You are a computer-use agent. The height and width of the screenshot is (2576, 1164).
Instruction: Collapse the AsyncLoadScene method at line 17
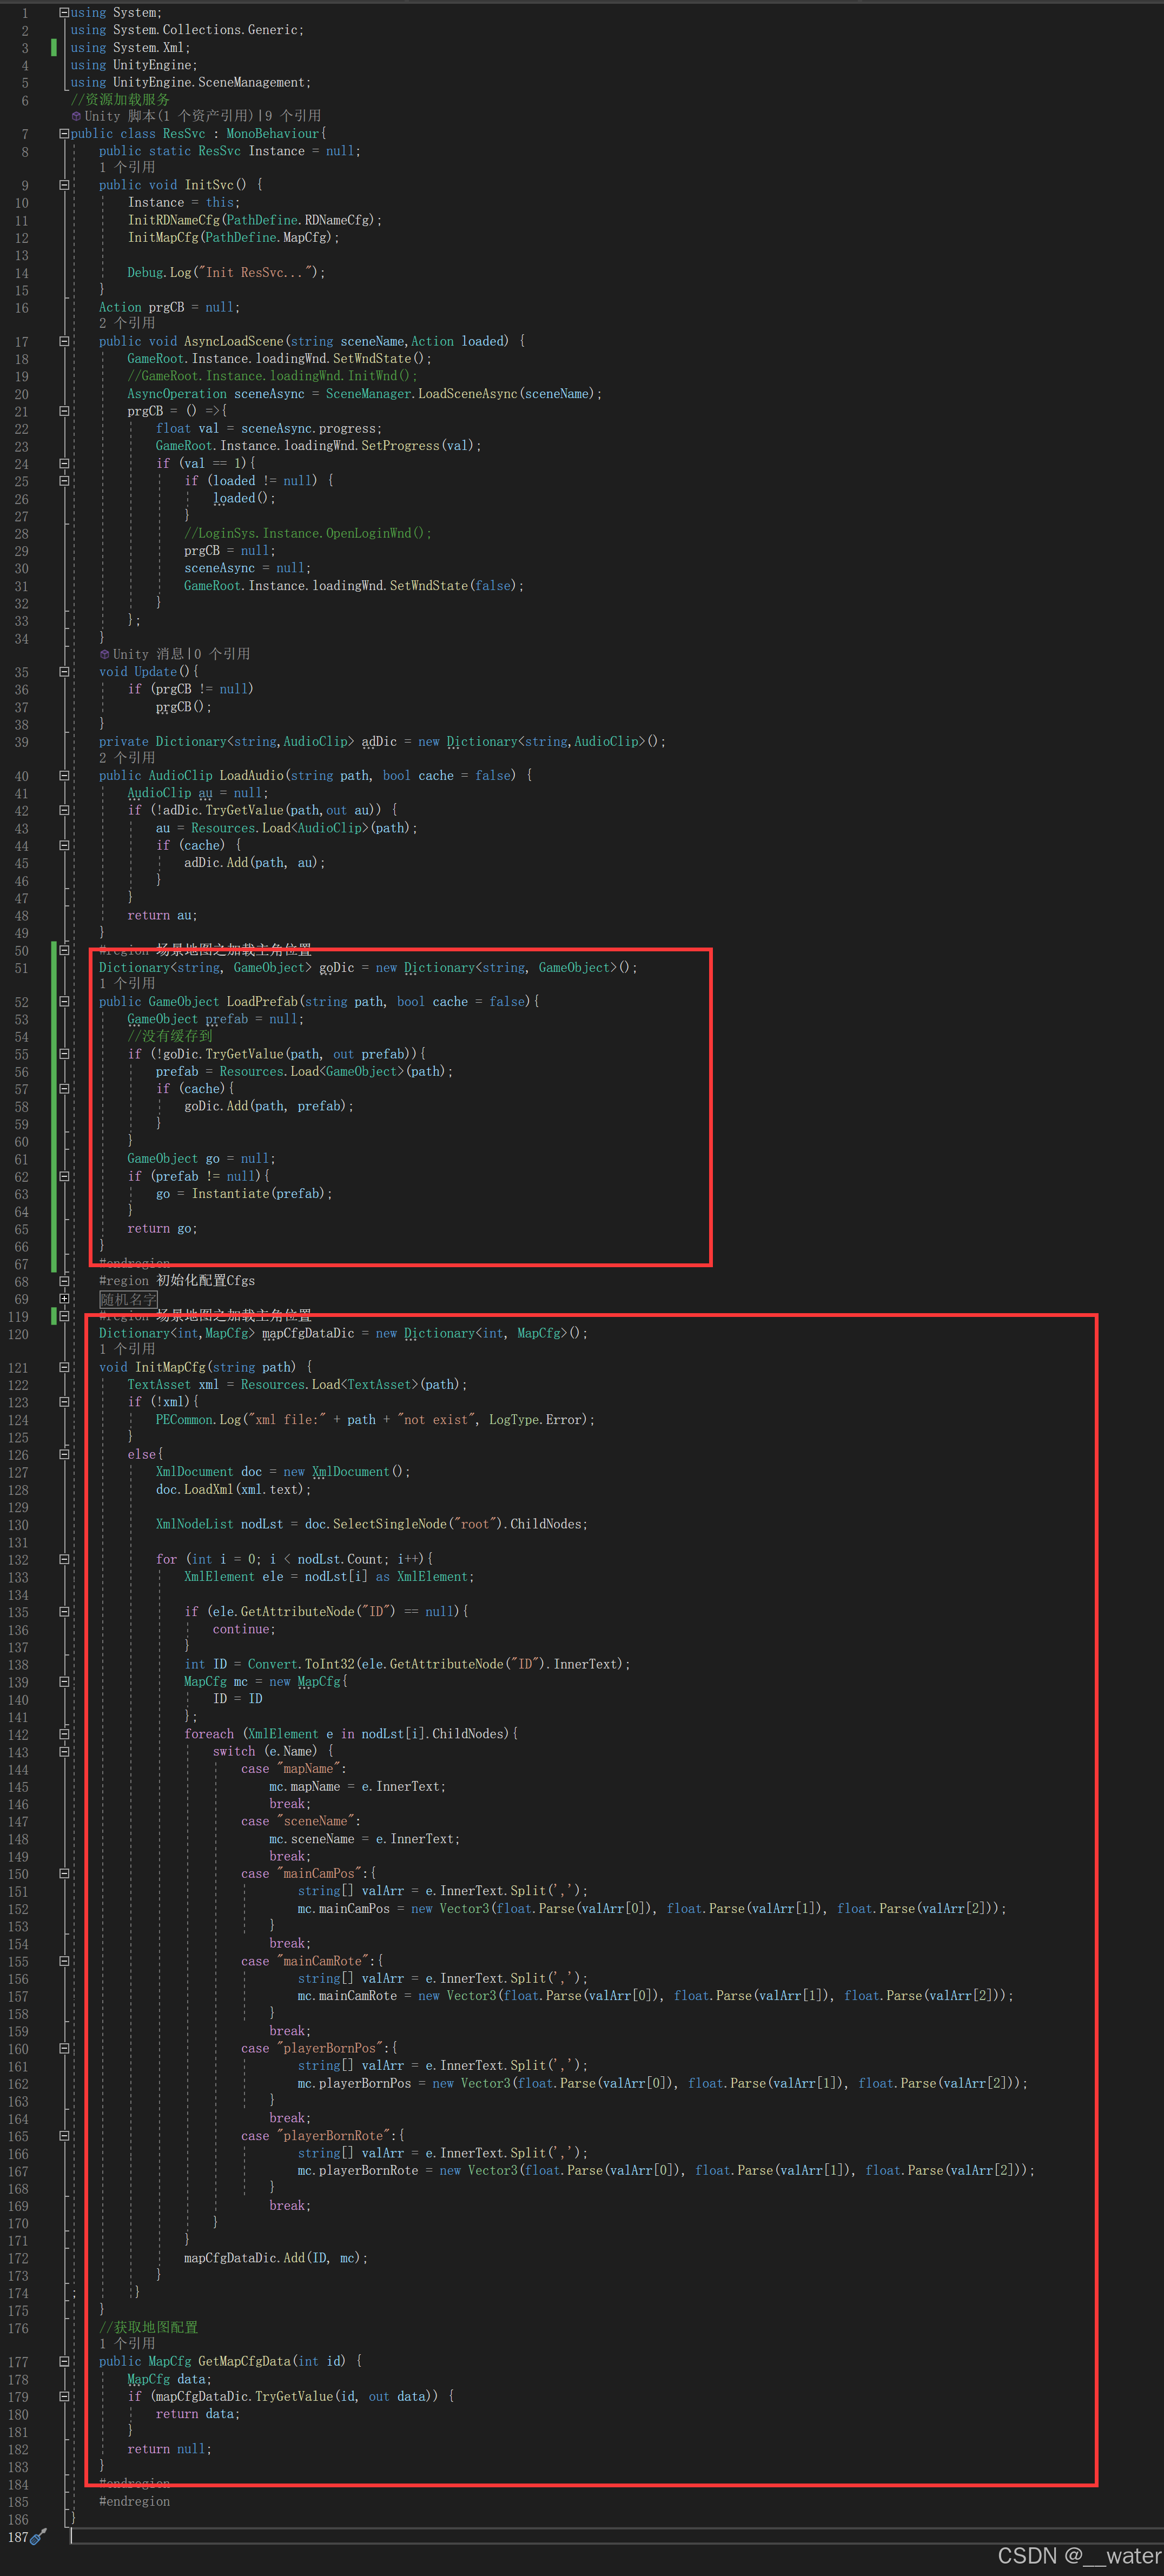pos(64,341)
